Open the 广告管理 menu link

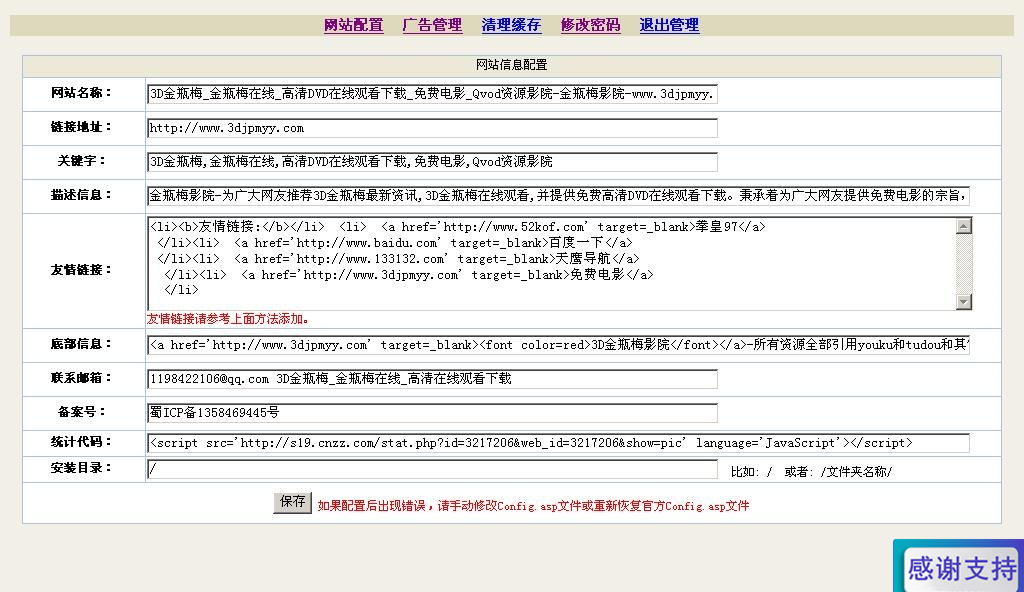click(432, 25)
